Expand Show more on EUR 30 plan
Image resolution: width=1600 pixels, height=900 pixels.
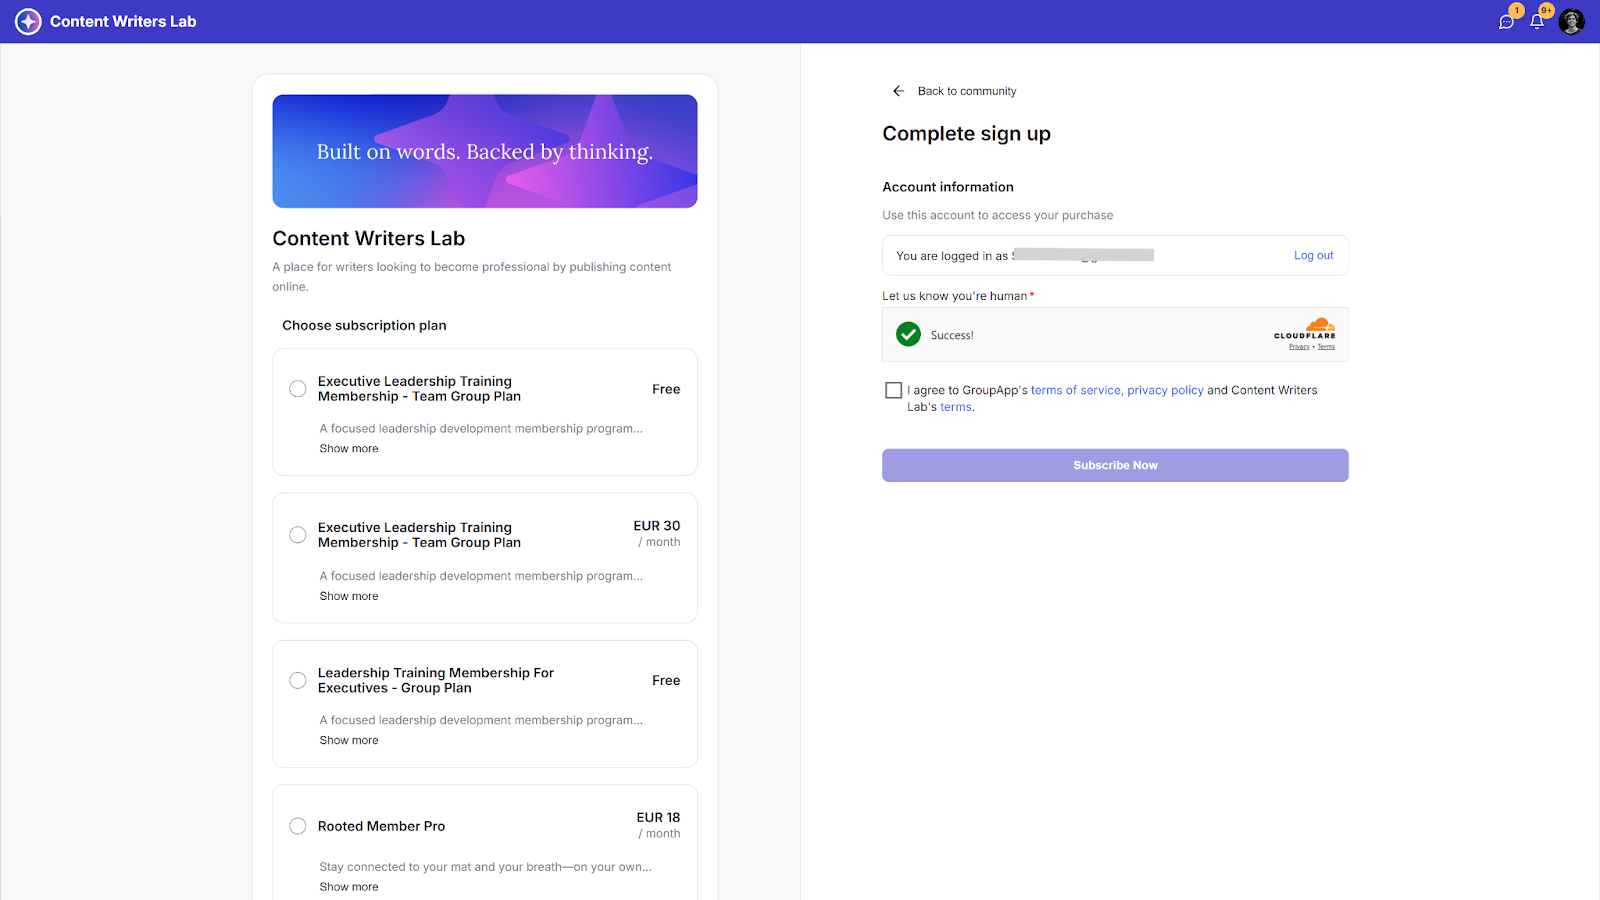[349, 596]
